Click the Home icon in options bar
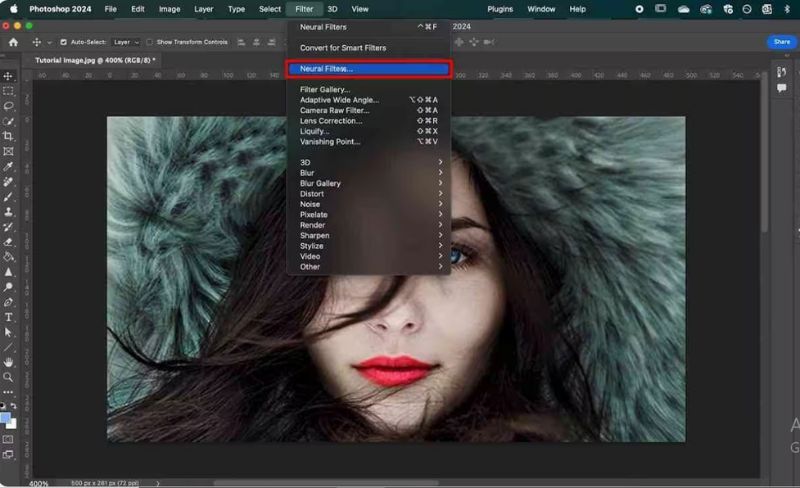The width and height of the screenshot is (800, 488). coord(13,42)
